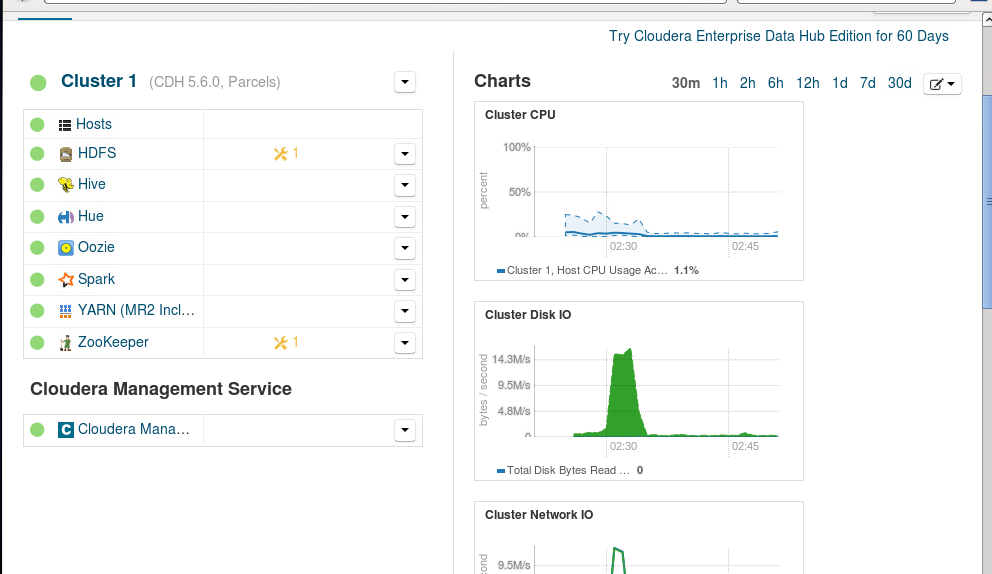
Task: Select the 30m time range
Action: coord(686,83)
